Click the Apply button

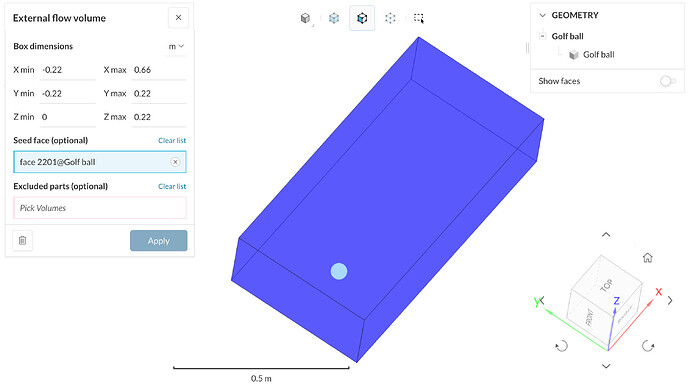tap(158, 241)
